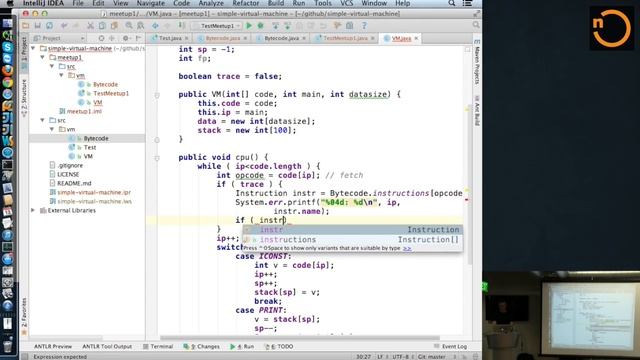Collapse the meetup1 folder node

[x=42, y=57]
